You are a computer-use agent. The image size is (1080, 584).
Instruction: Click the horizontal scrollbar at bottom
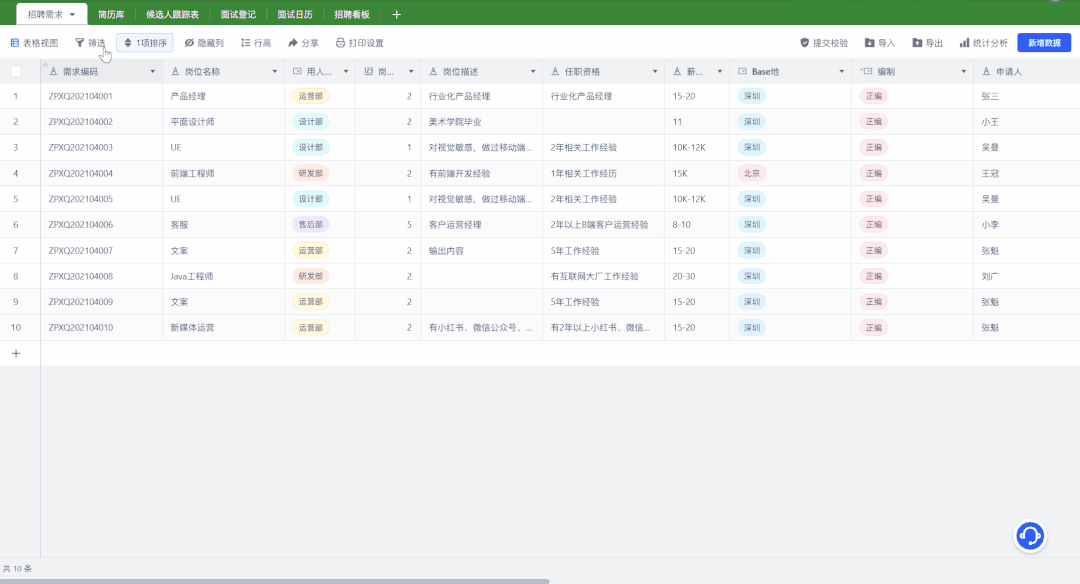click(274, 581)
